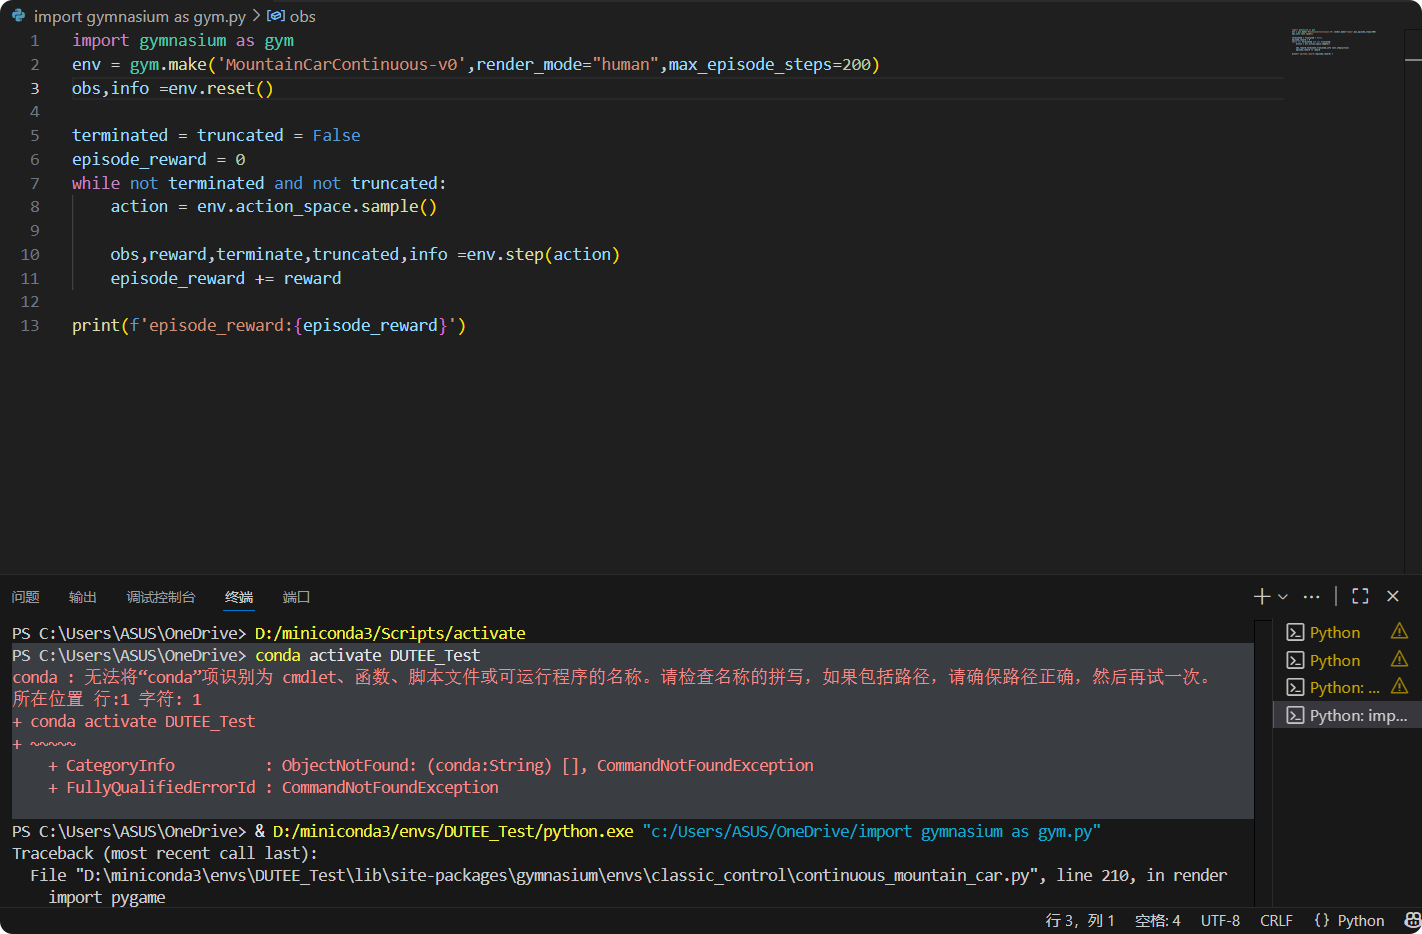Click the UTF-8 encoding selector
The width and height of the screenshot is (1422, 934).
(1220, 919)
